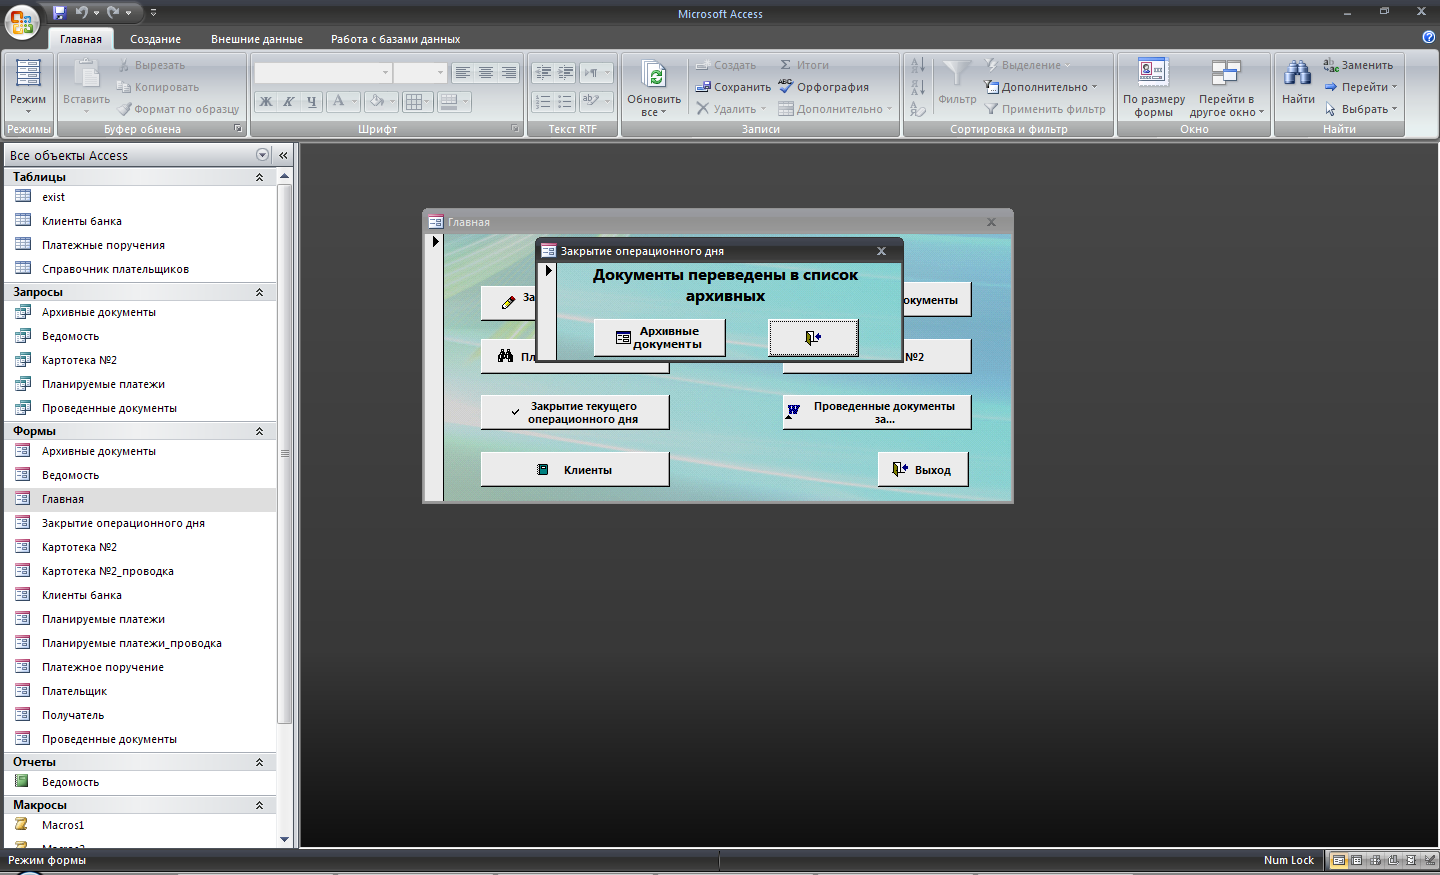Open the Главная ribbon tab
The width and height of the screenshot is (1440, 875).
[81, 39]
